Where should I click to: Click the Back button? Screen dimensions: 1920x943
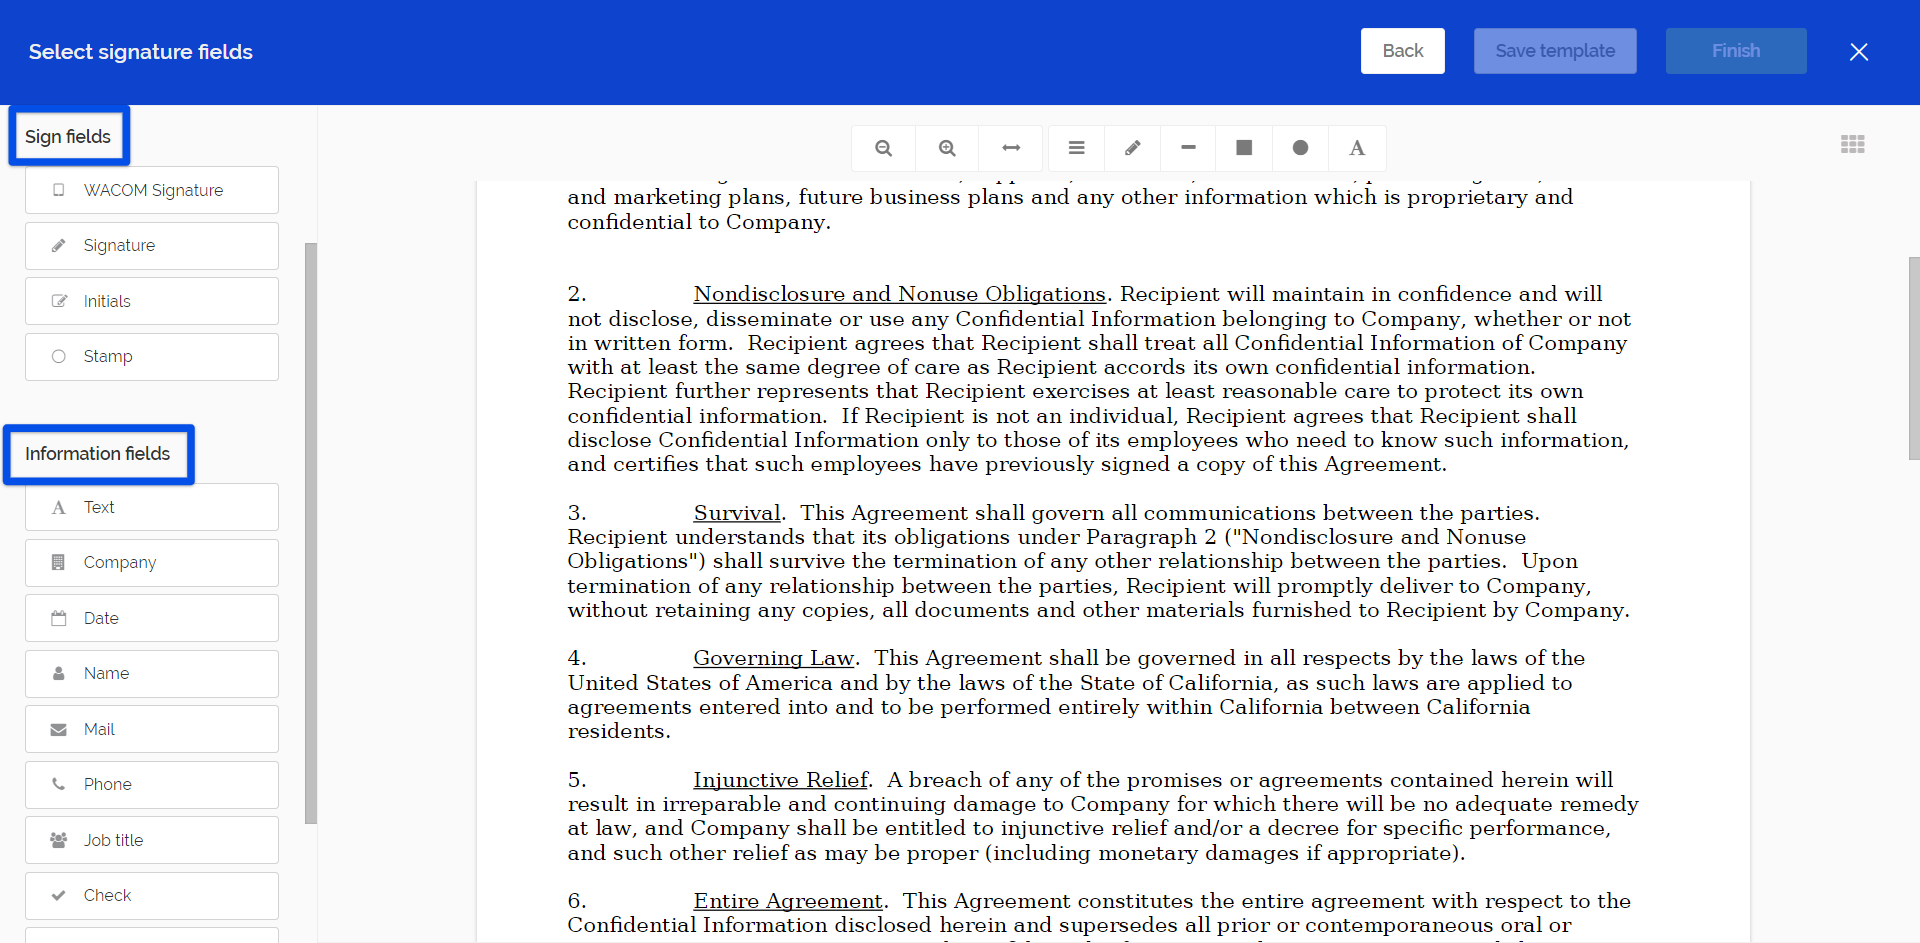coord(1402,51)
